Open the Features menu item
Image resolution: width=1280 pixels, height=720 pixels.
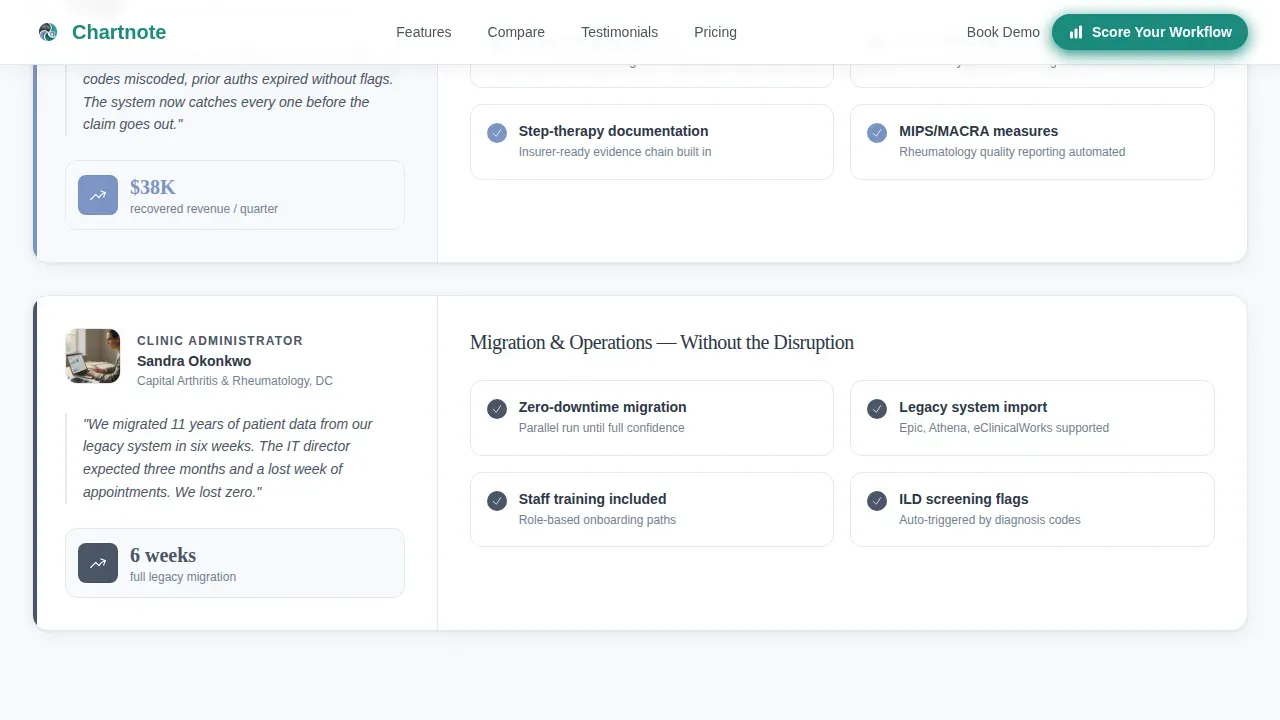click(424, 32)
